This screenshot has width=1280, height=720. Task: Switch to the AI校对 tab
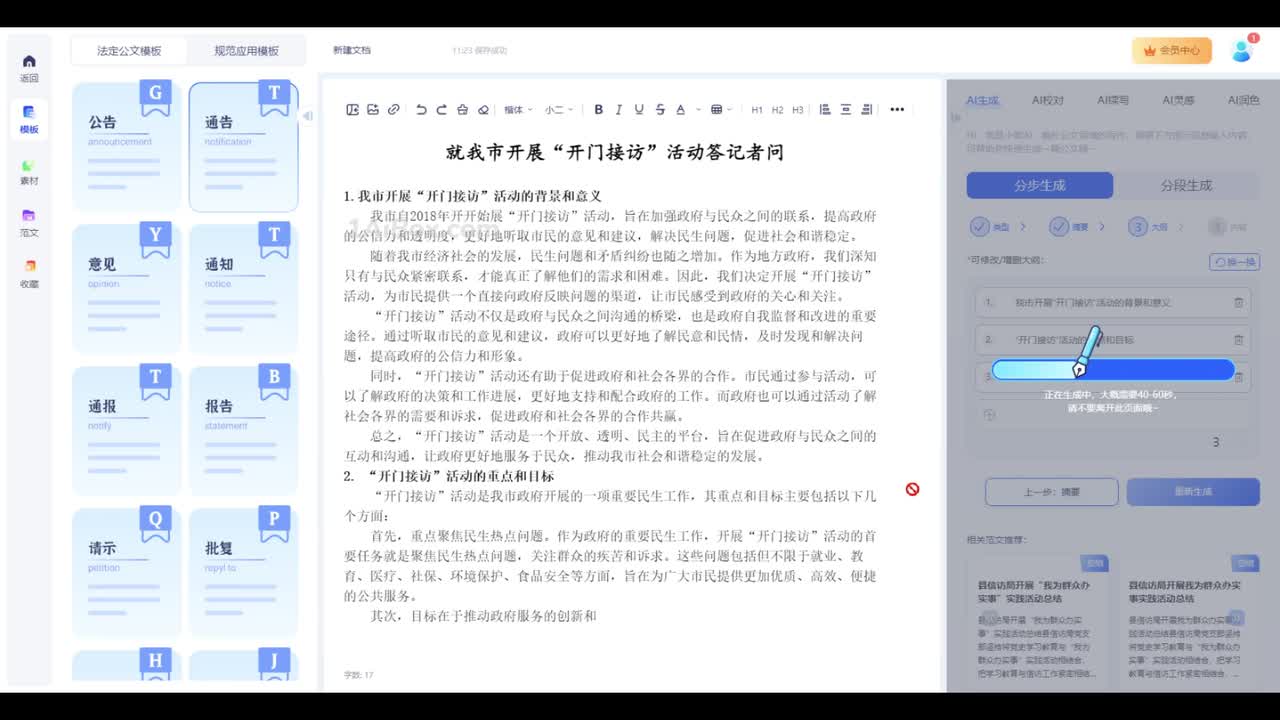[x=1047, y=100]
